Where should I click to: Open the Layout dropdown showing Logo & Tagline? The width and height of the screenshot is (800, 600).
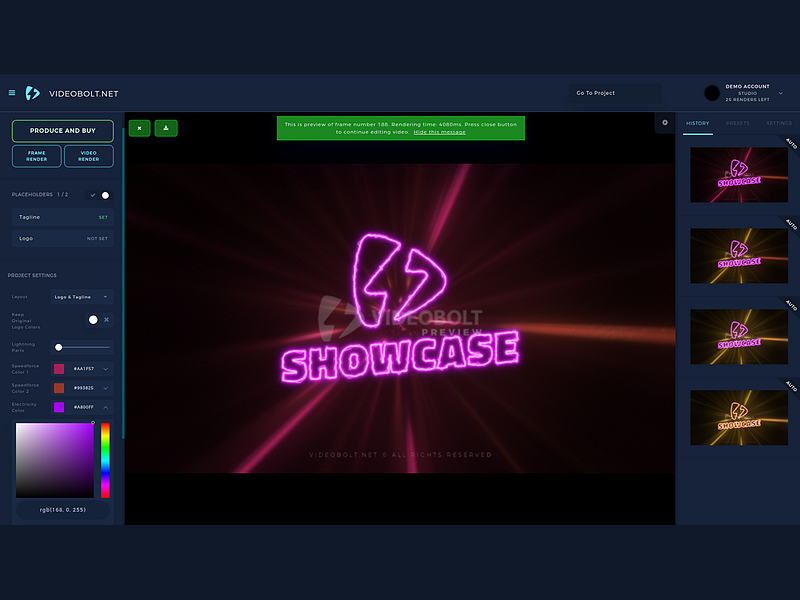pos(80,297)
